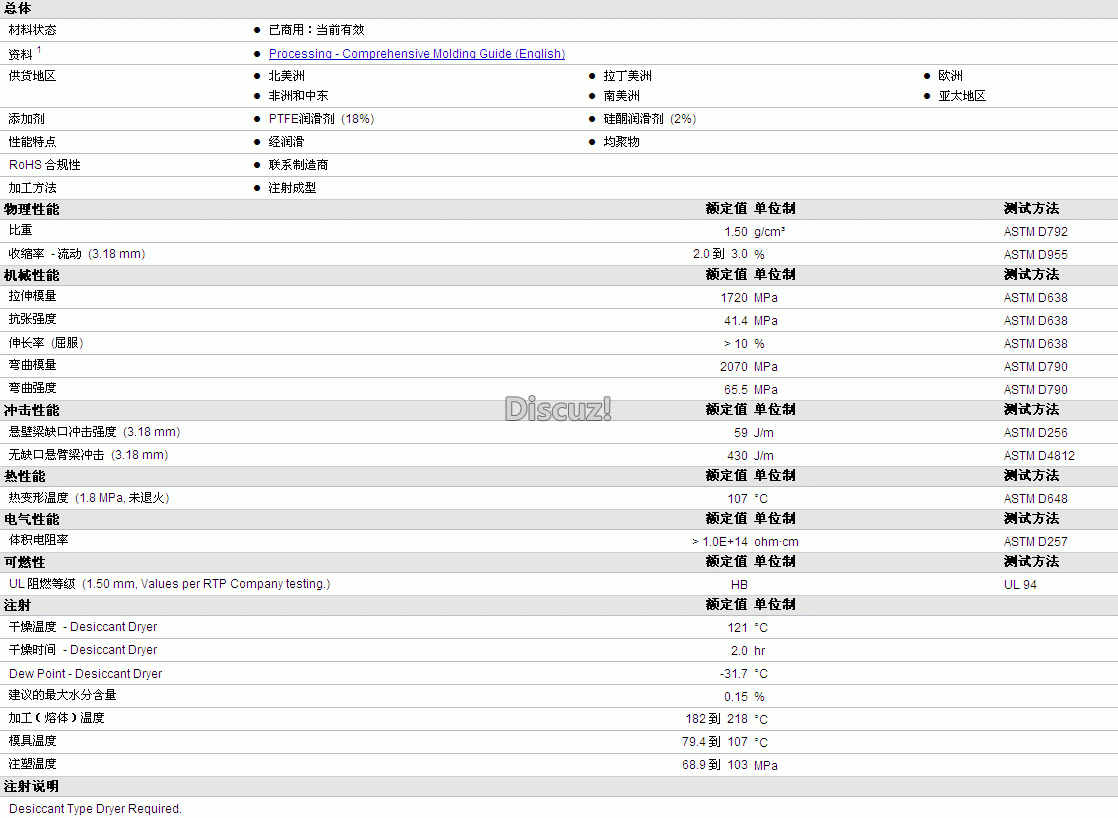1118x818 pixels.
Task: Select the ASTM D4812 test method
Action: [x=1039, y=456]
